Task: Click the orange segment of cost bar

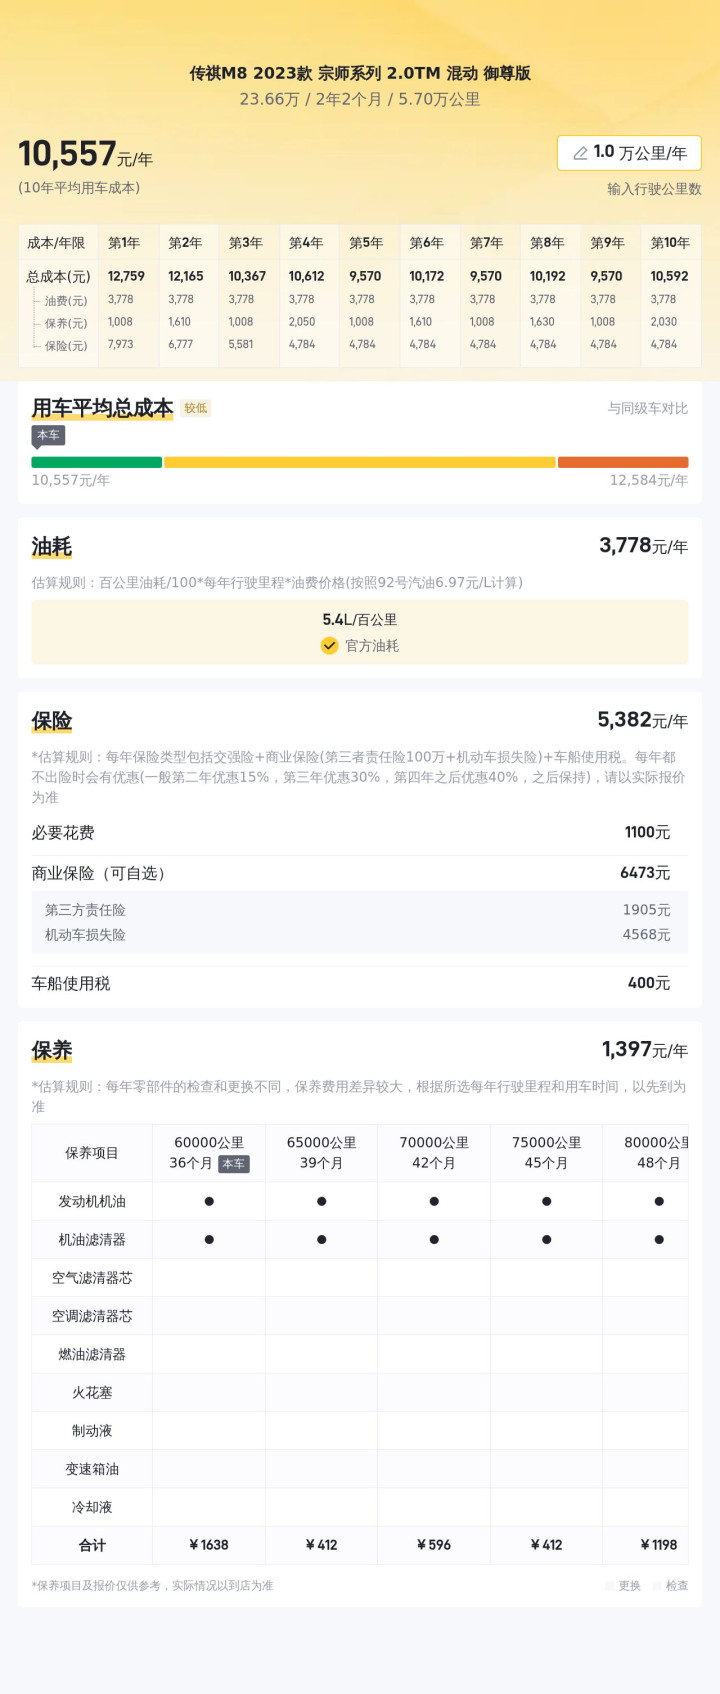Action: (x=622, y=462)
